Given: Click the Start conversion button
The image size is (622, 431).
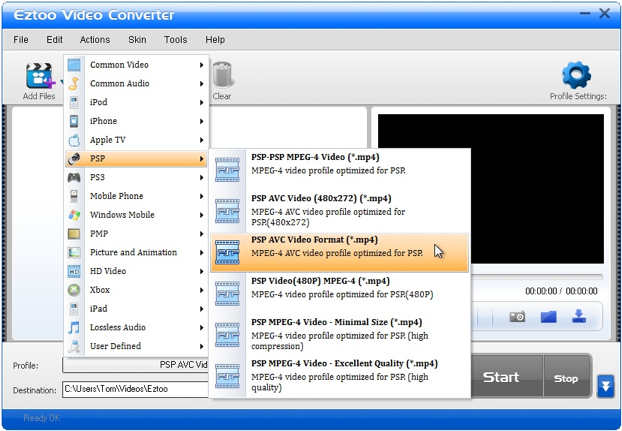Looking at the screenshot, I should click(x=506, y=377).
